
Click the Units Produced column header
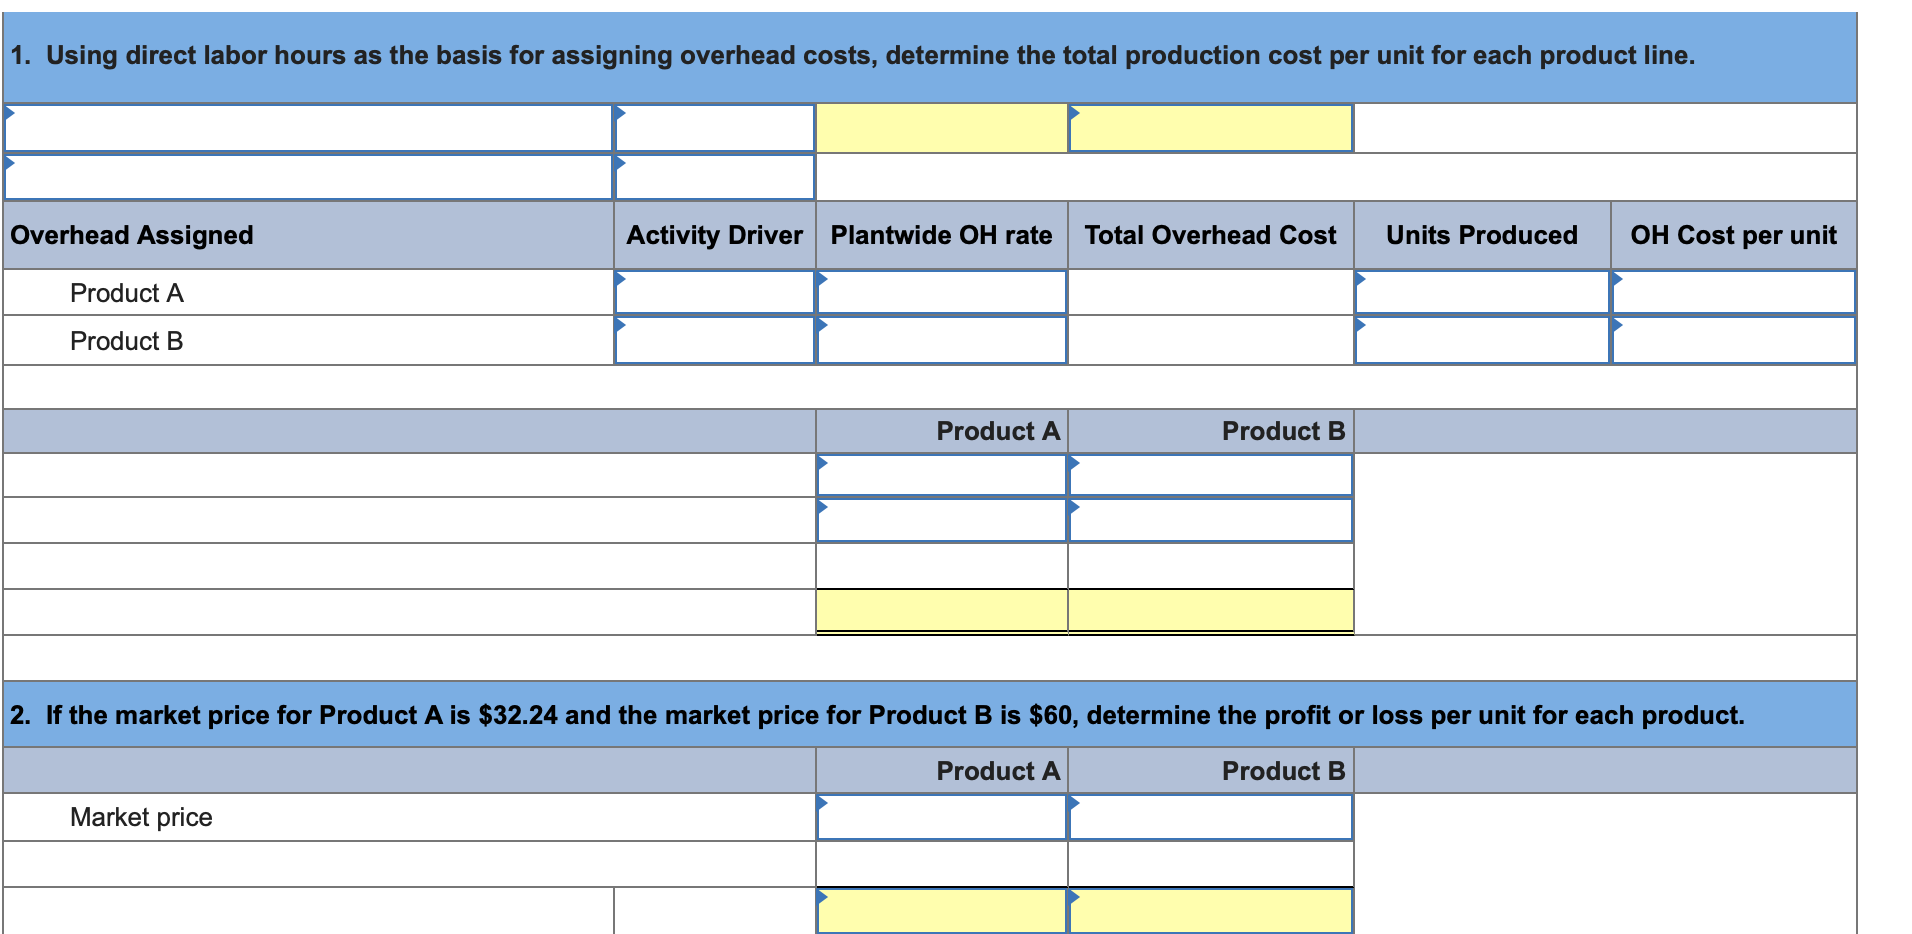tap(1482, 235)
